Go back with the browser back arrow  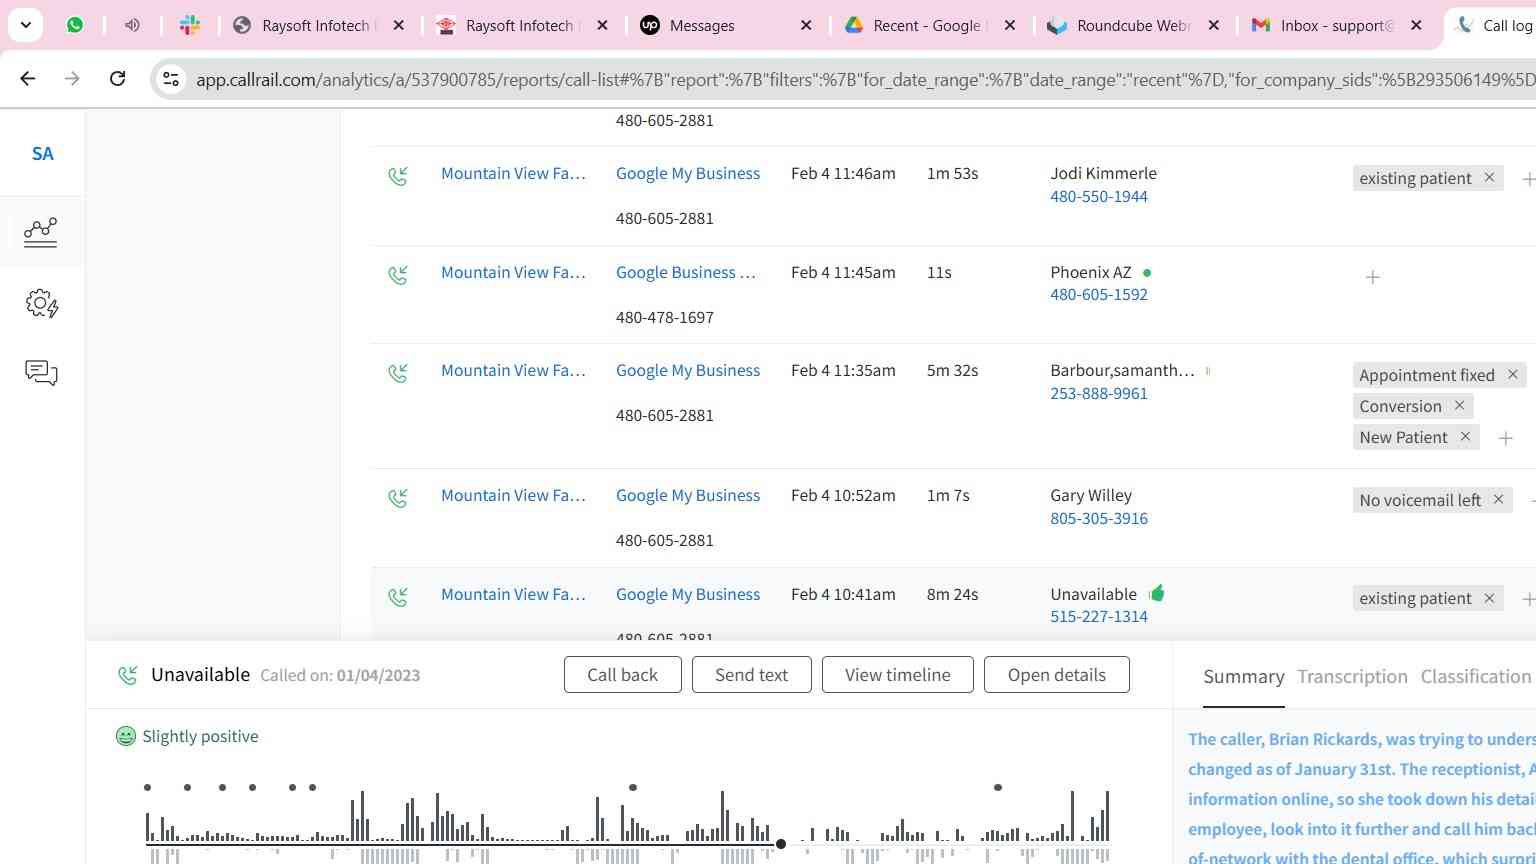(x=27, y=78)
